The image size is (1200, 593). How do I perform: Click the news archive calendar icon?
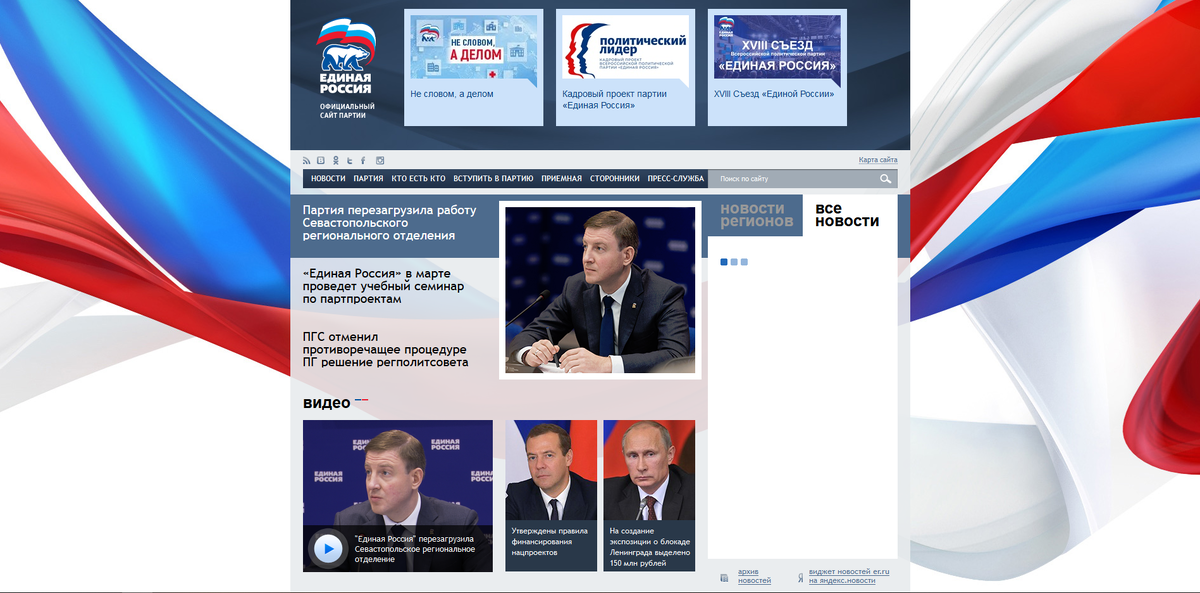[x=724, y=577]
